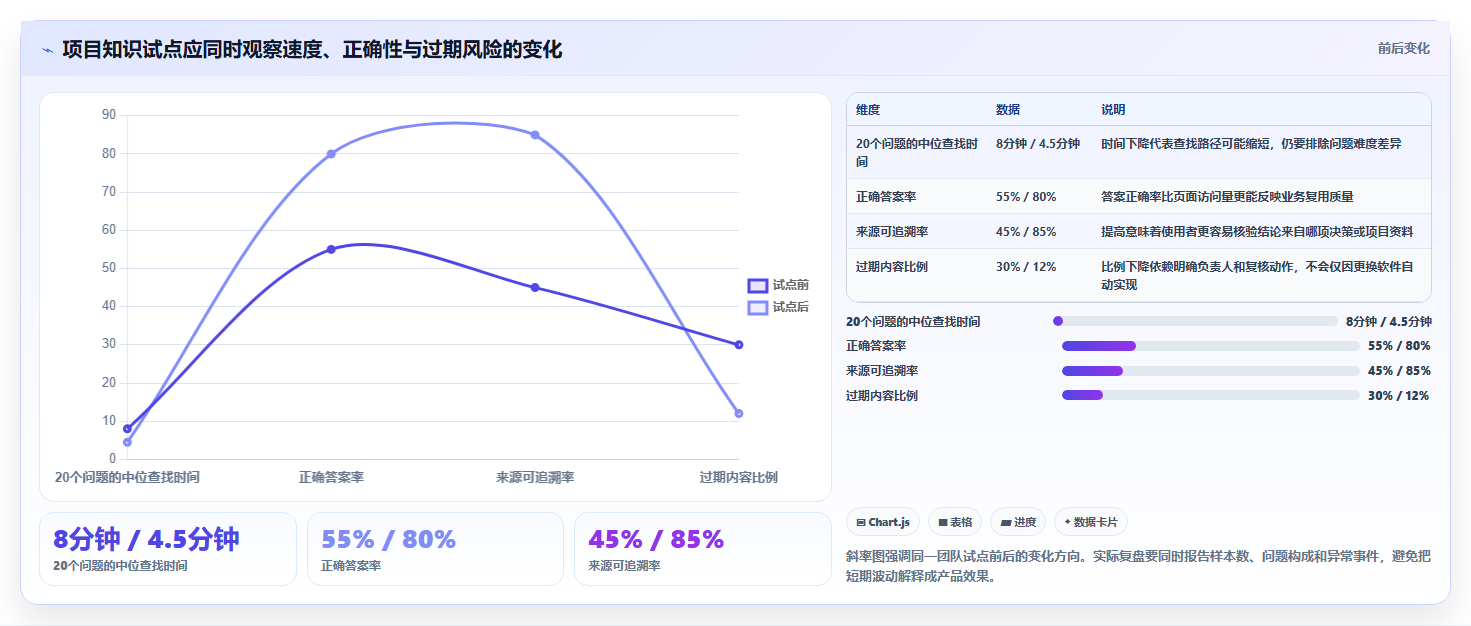The width and height of the screenshot is (1471, 626).
Task: Click the 试点后 data point at 正确答案率
Action: click(331, 154)
